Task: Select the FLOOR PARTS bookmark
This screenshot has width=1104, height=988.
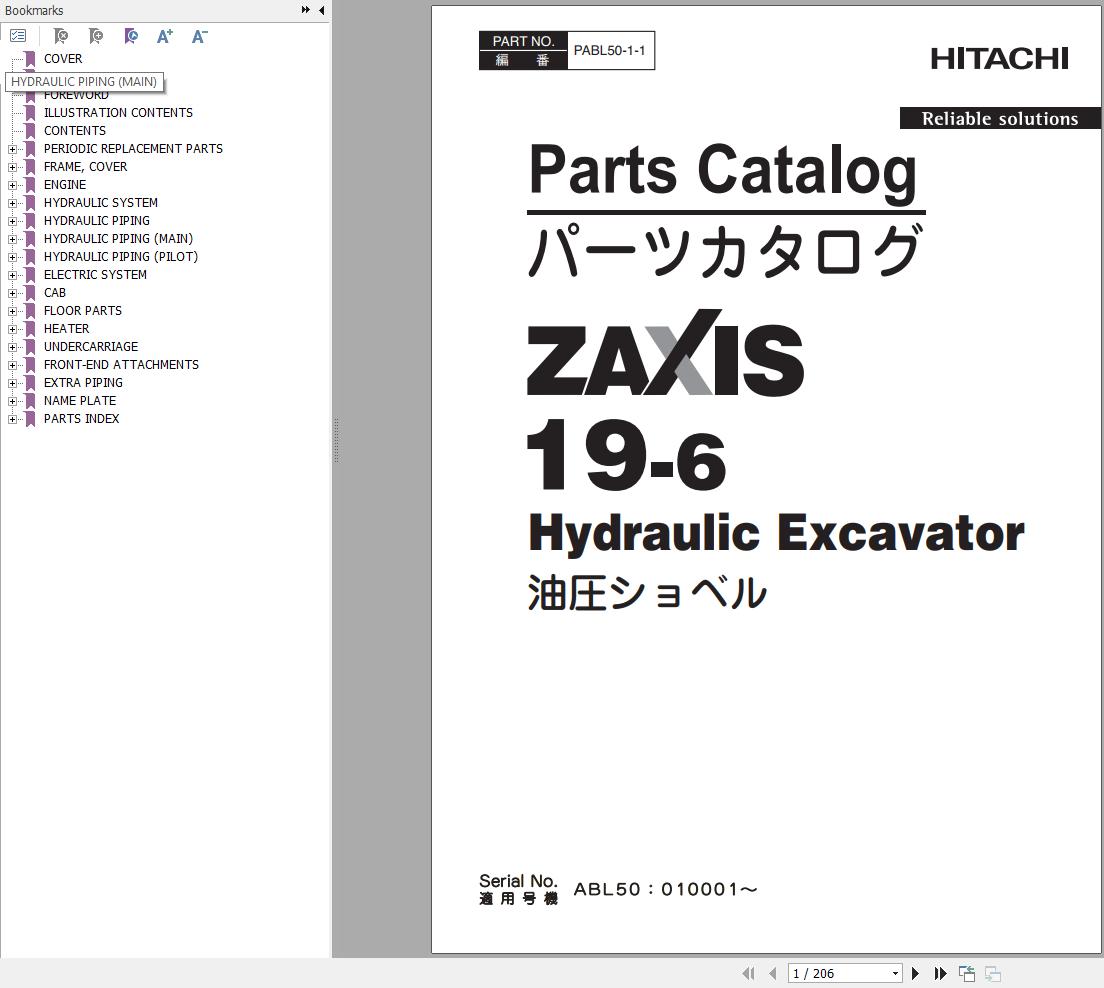Action: 82,311
